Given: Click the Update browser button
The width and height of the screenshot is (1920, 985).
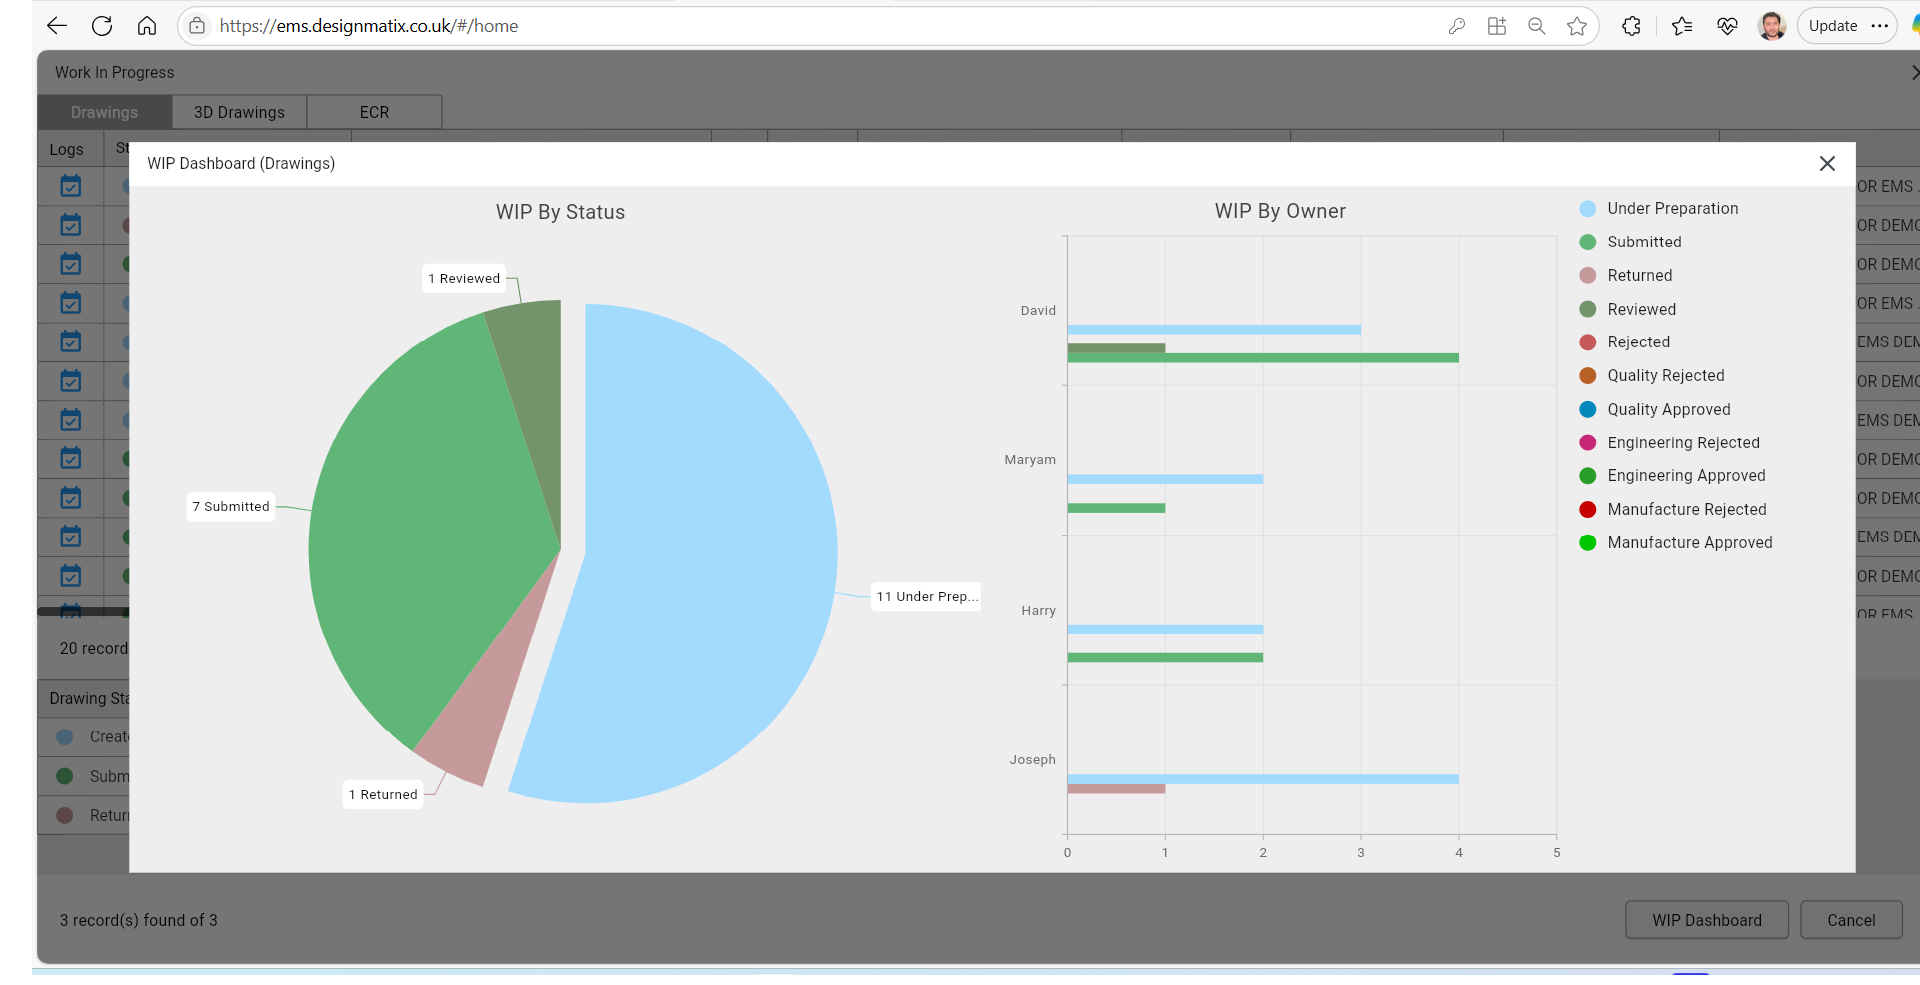Looking at the screenshot, I should point(1832,26).
